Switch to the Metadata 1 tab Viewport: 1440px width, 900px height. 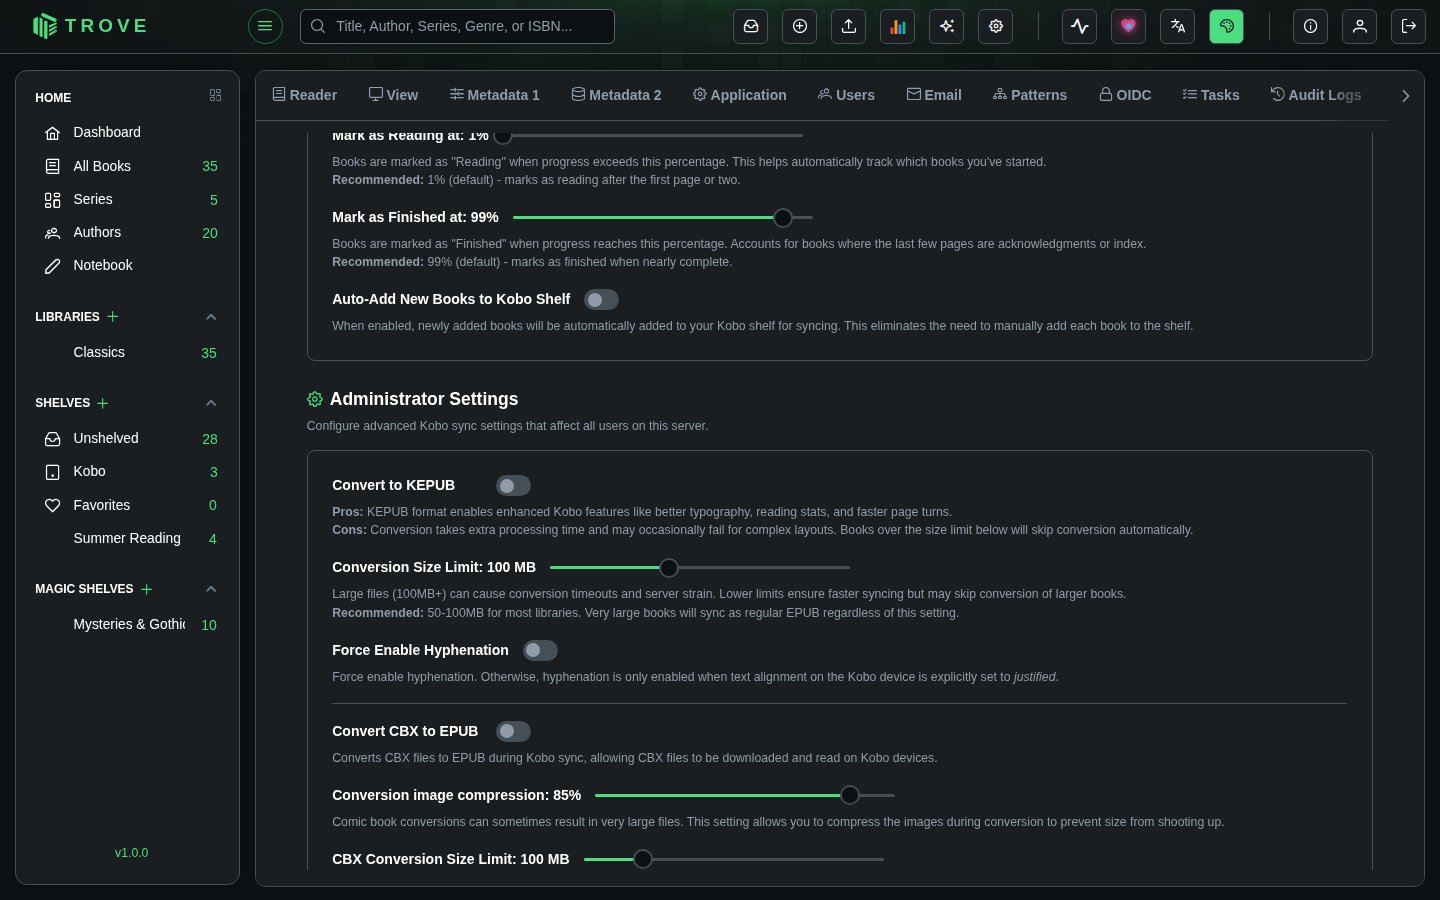(495, 95)
